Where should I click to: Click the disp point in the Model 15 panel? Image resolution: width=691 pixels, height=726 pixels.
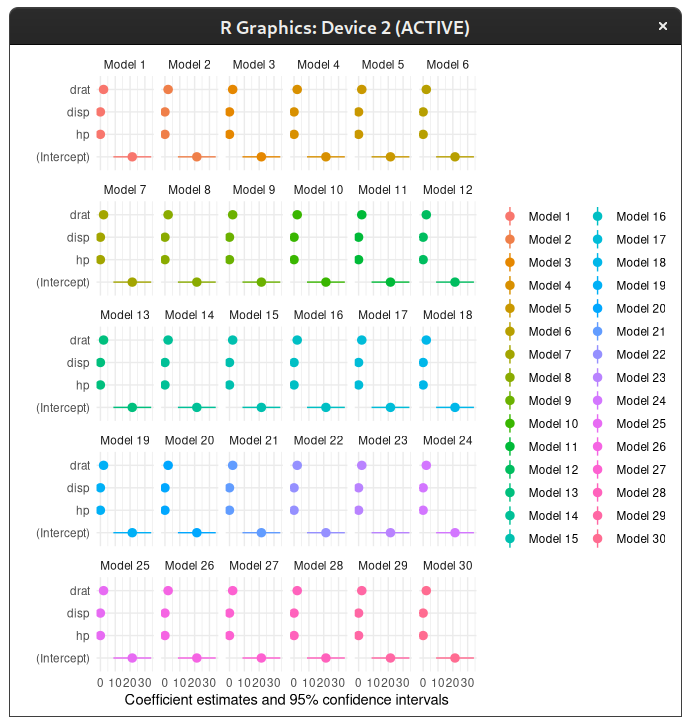230,363
